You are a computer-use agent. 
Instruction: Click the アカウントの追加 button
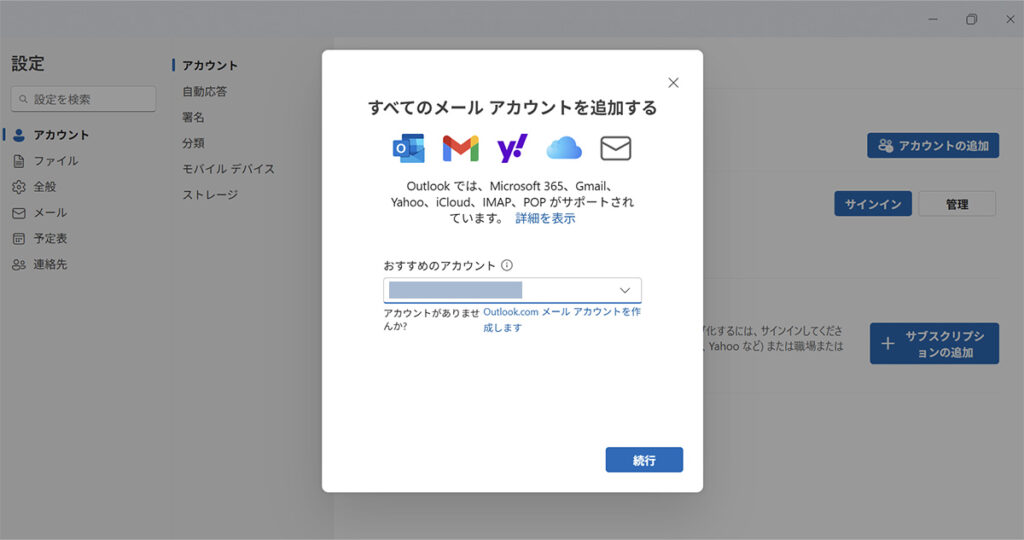coord(933,146)
